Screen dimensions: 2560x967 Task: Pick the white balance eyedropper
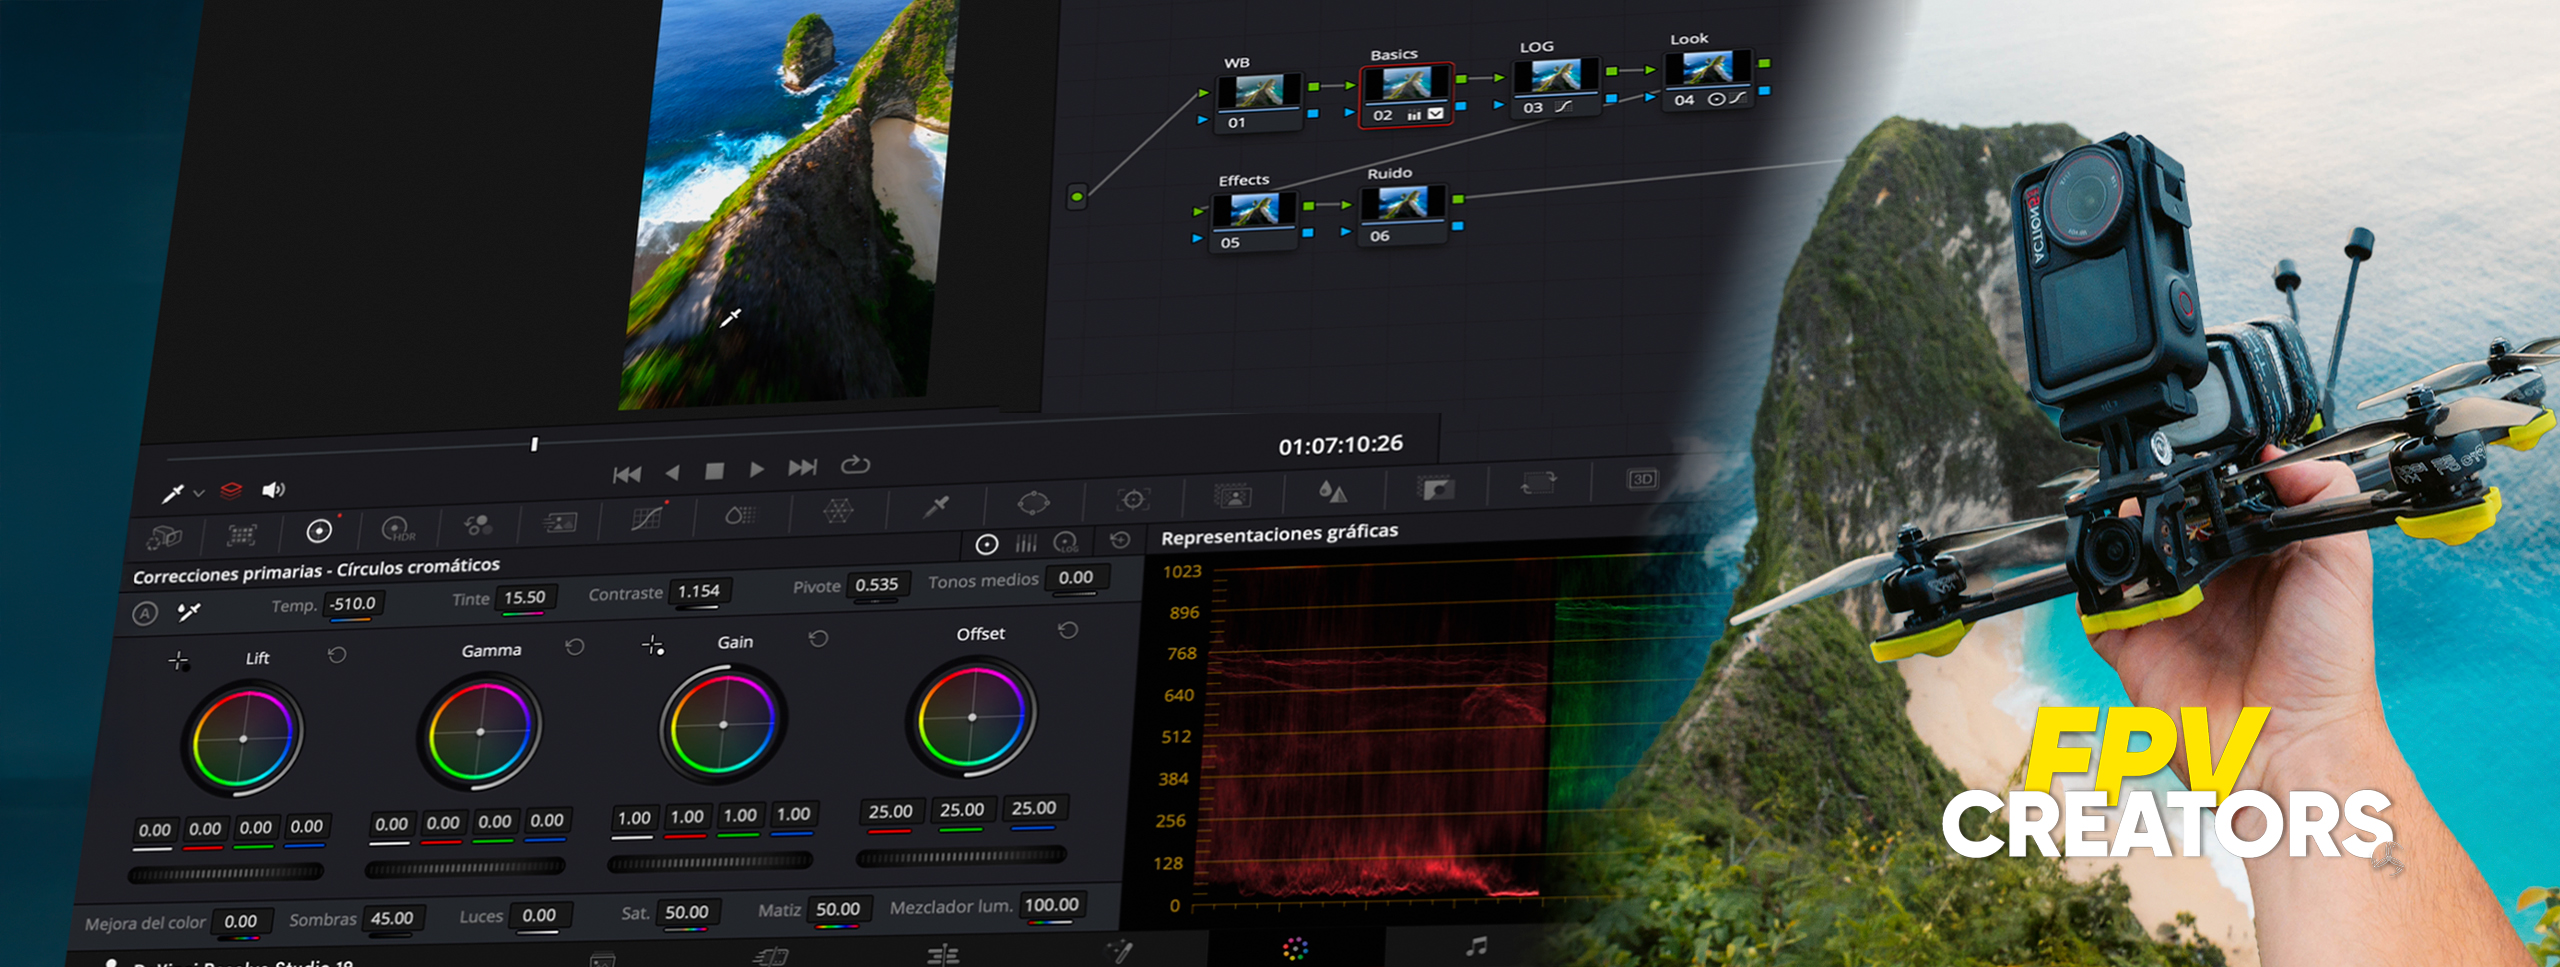[188, 611]
